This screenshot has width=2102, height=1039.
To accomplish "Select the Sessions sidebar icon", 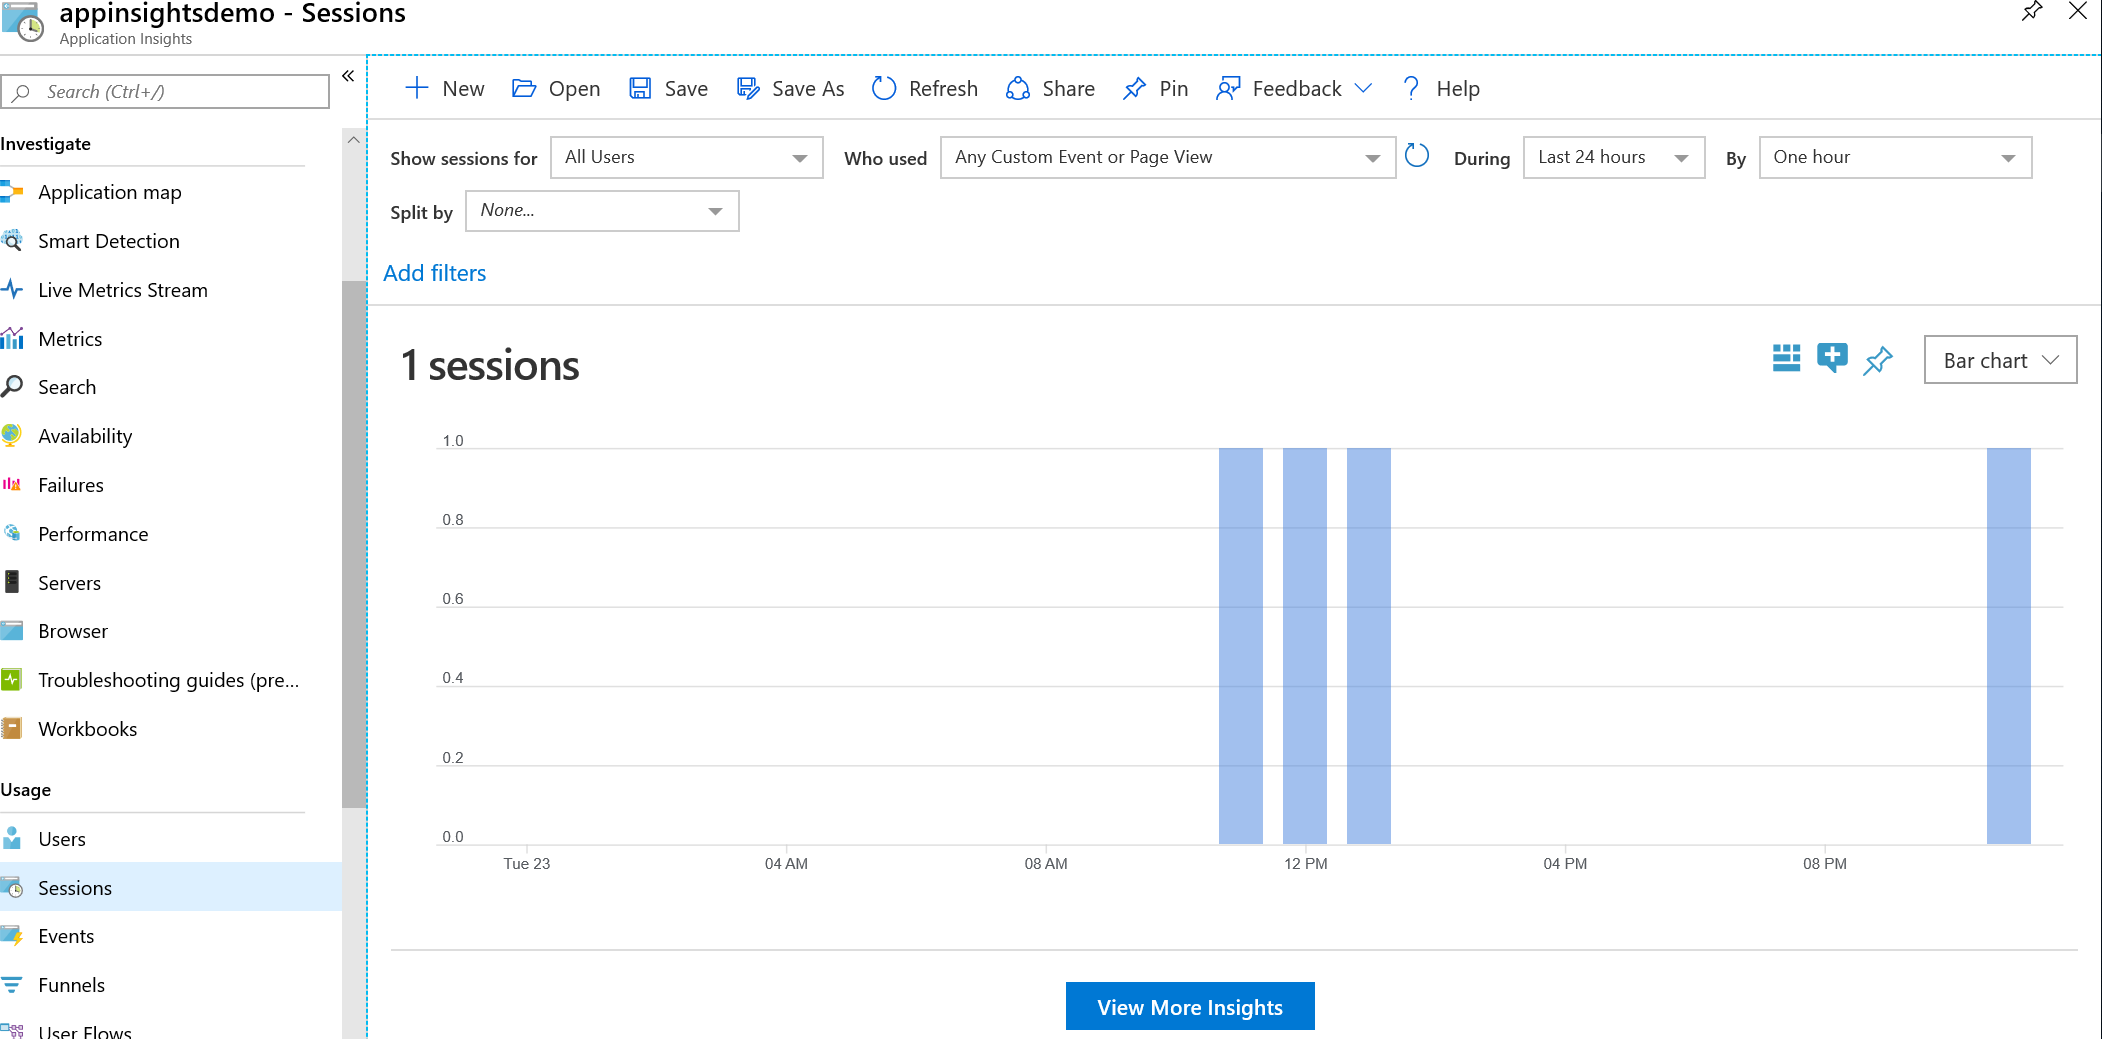I will point(12,887).
